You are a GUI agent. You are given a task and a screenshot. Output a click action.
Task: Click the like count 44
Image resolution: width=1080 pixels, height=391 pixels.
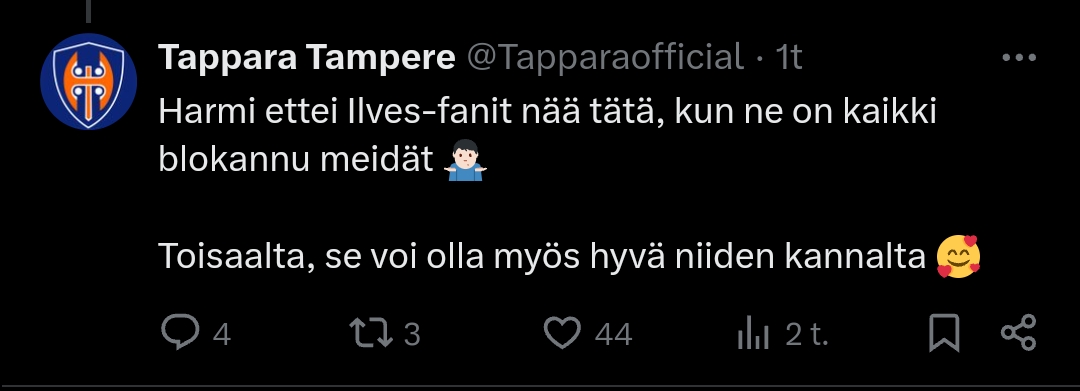613,335
